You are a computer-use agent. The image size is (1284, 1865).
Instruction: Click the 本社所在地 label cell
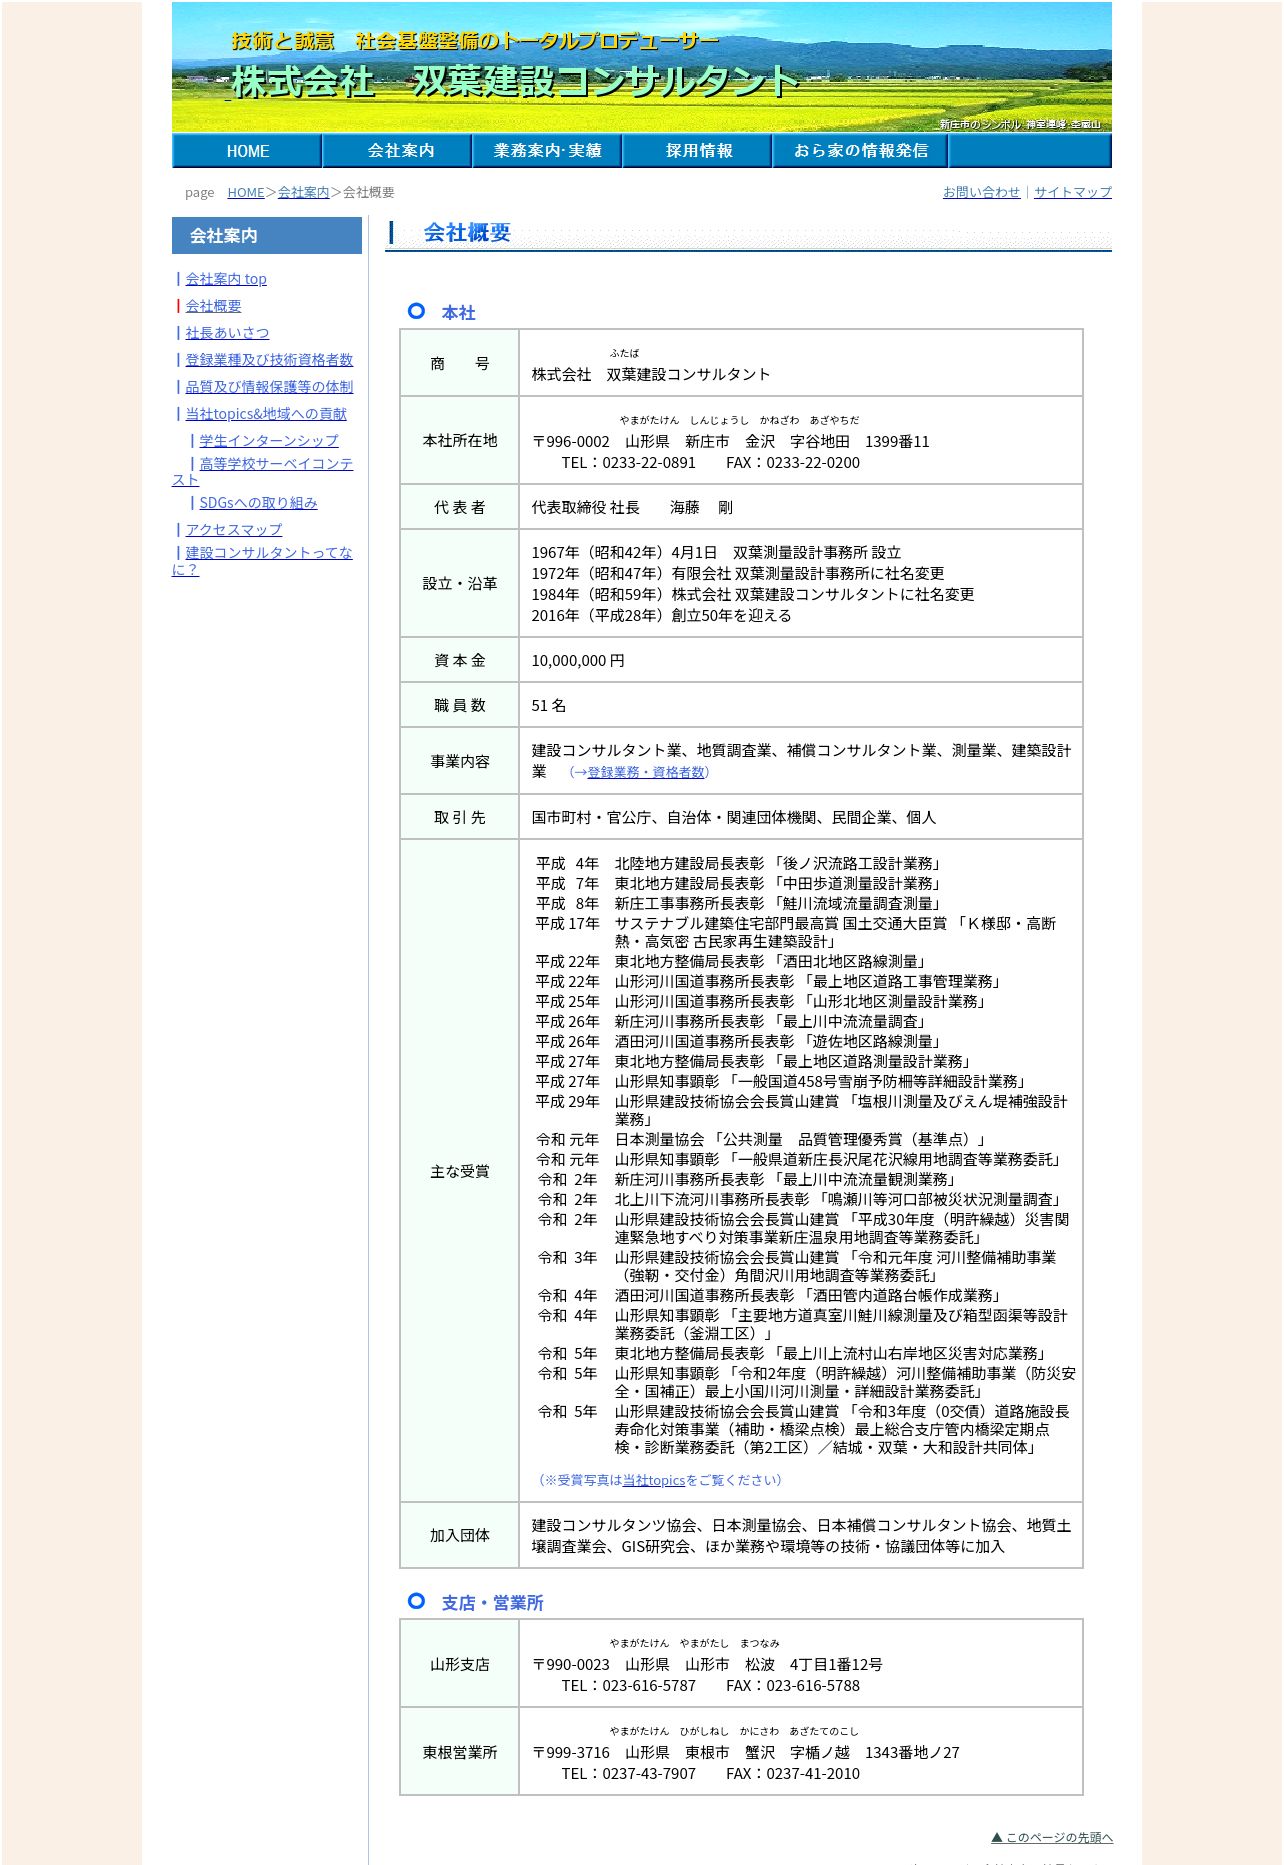pos(460,441)
